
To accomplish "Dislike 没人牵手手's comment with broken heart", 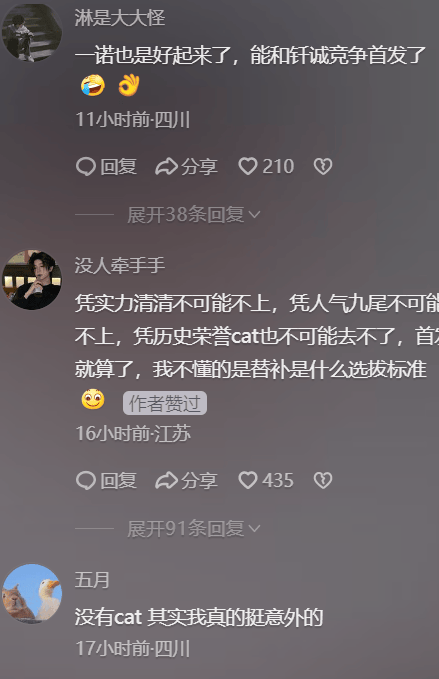I will [x=323, y=480].
